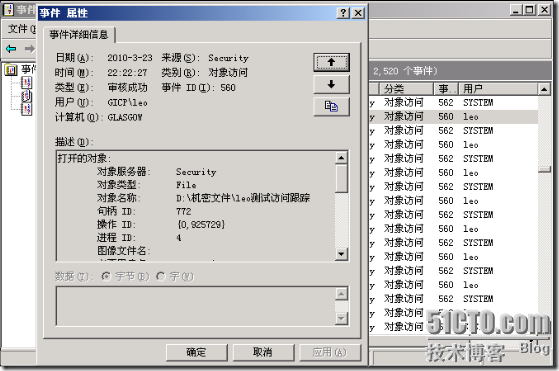
Task: Click the 对象类型 value File
Action: [x=186, y=185]
